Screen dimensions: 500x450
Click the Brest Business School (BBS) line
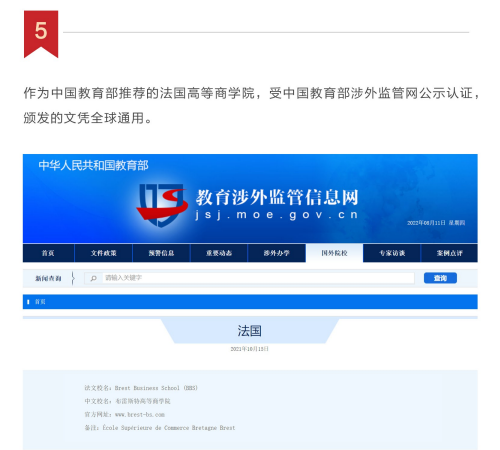(x=141, y=388)
